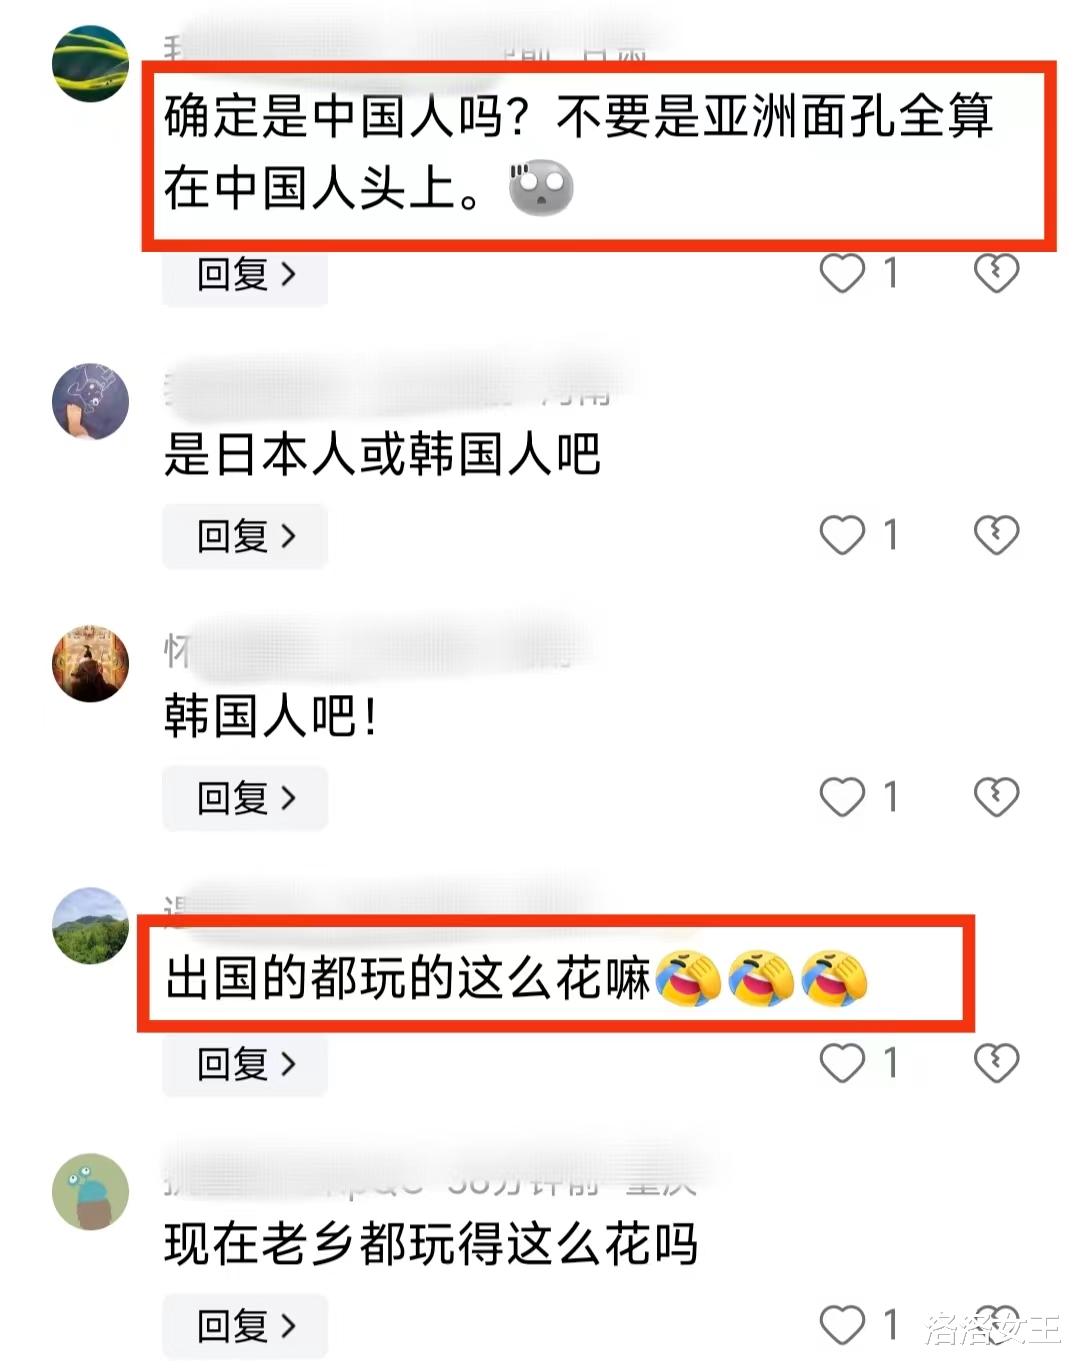Open the avatar beside 韩国人吧 comment
This screenshot has width=1080, height=1369.
tap(90, 663)
